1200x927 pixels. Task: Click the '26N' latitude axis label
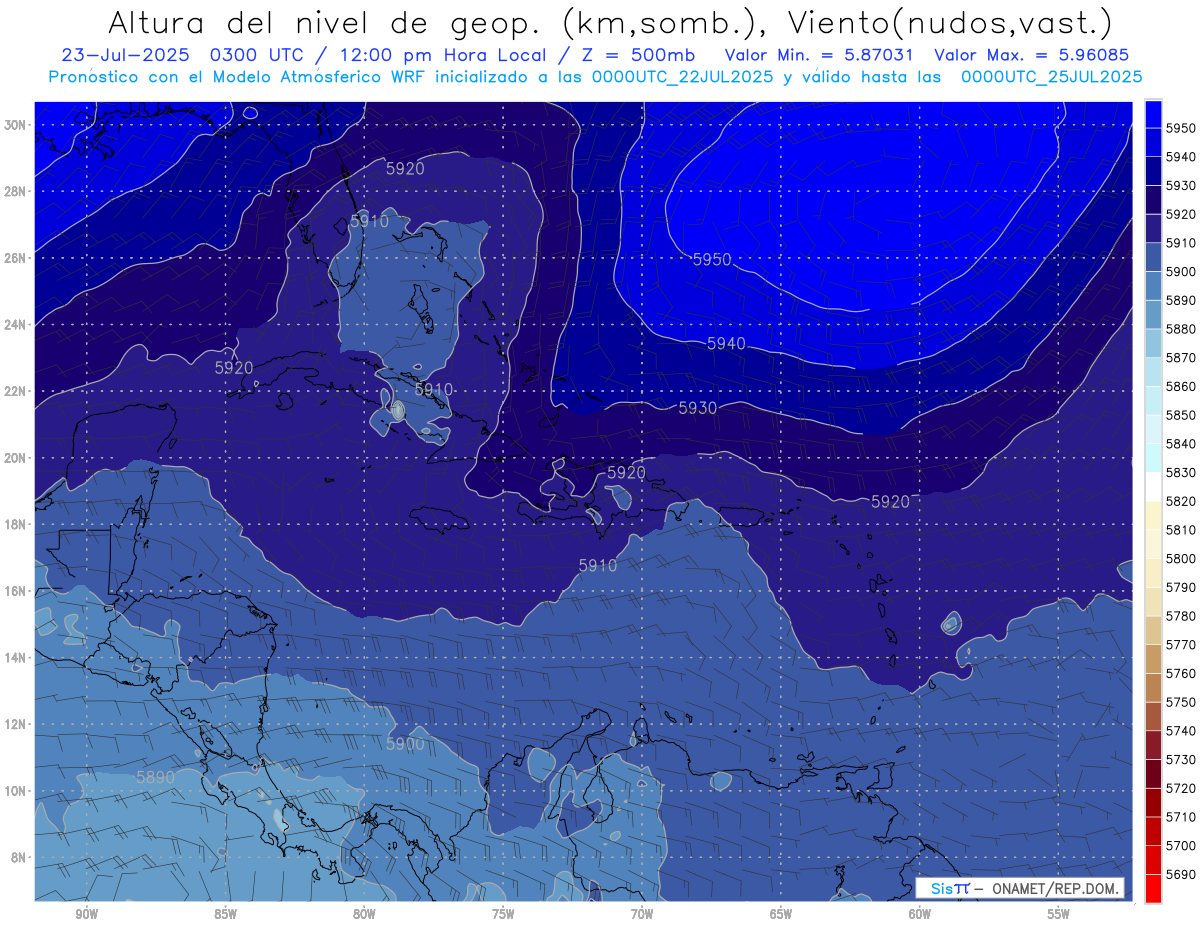pyautogui.click(x=17, y=258)
